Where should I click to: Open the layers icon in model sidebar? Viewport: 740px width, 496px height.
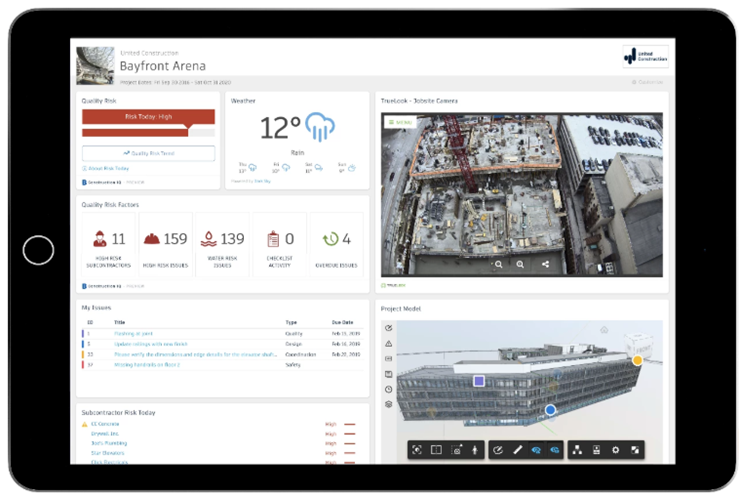pos(388,404)
